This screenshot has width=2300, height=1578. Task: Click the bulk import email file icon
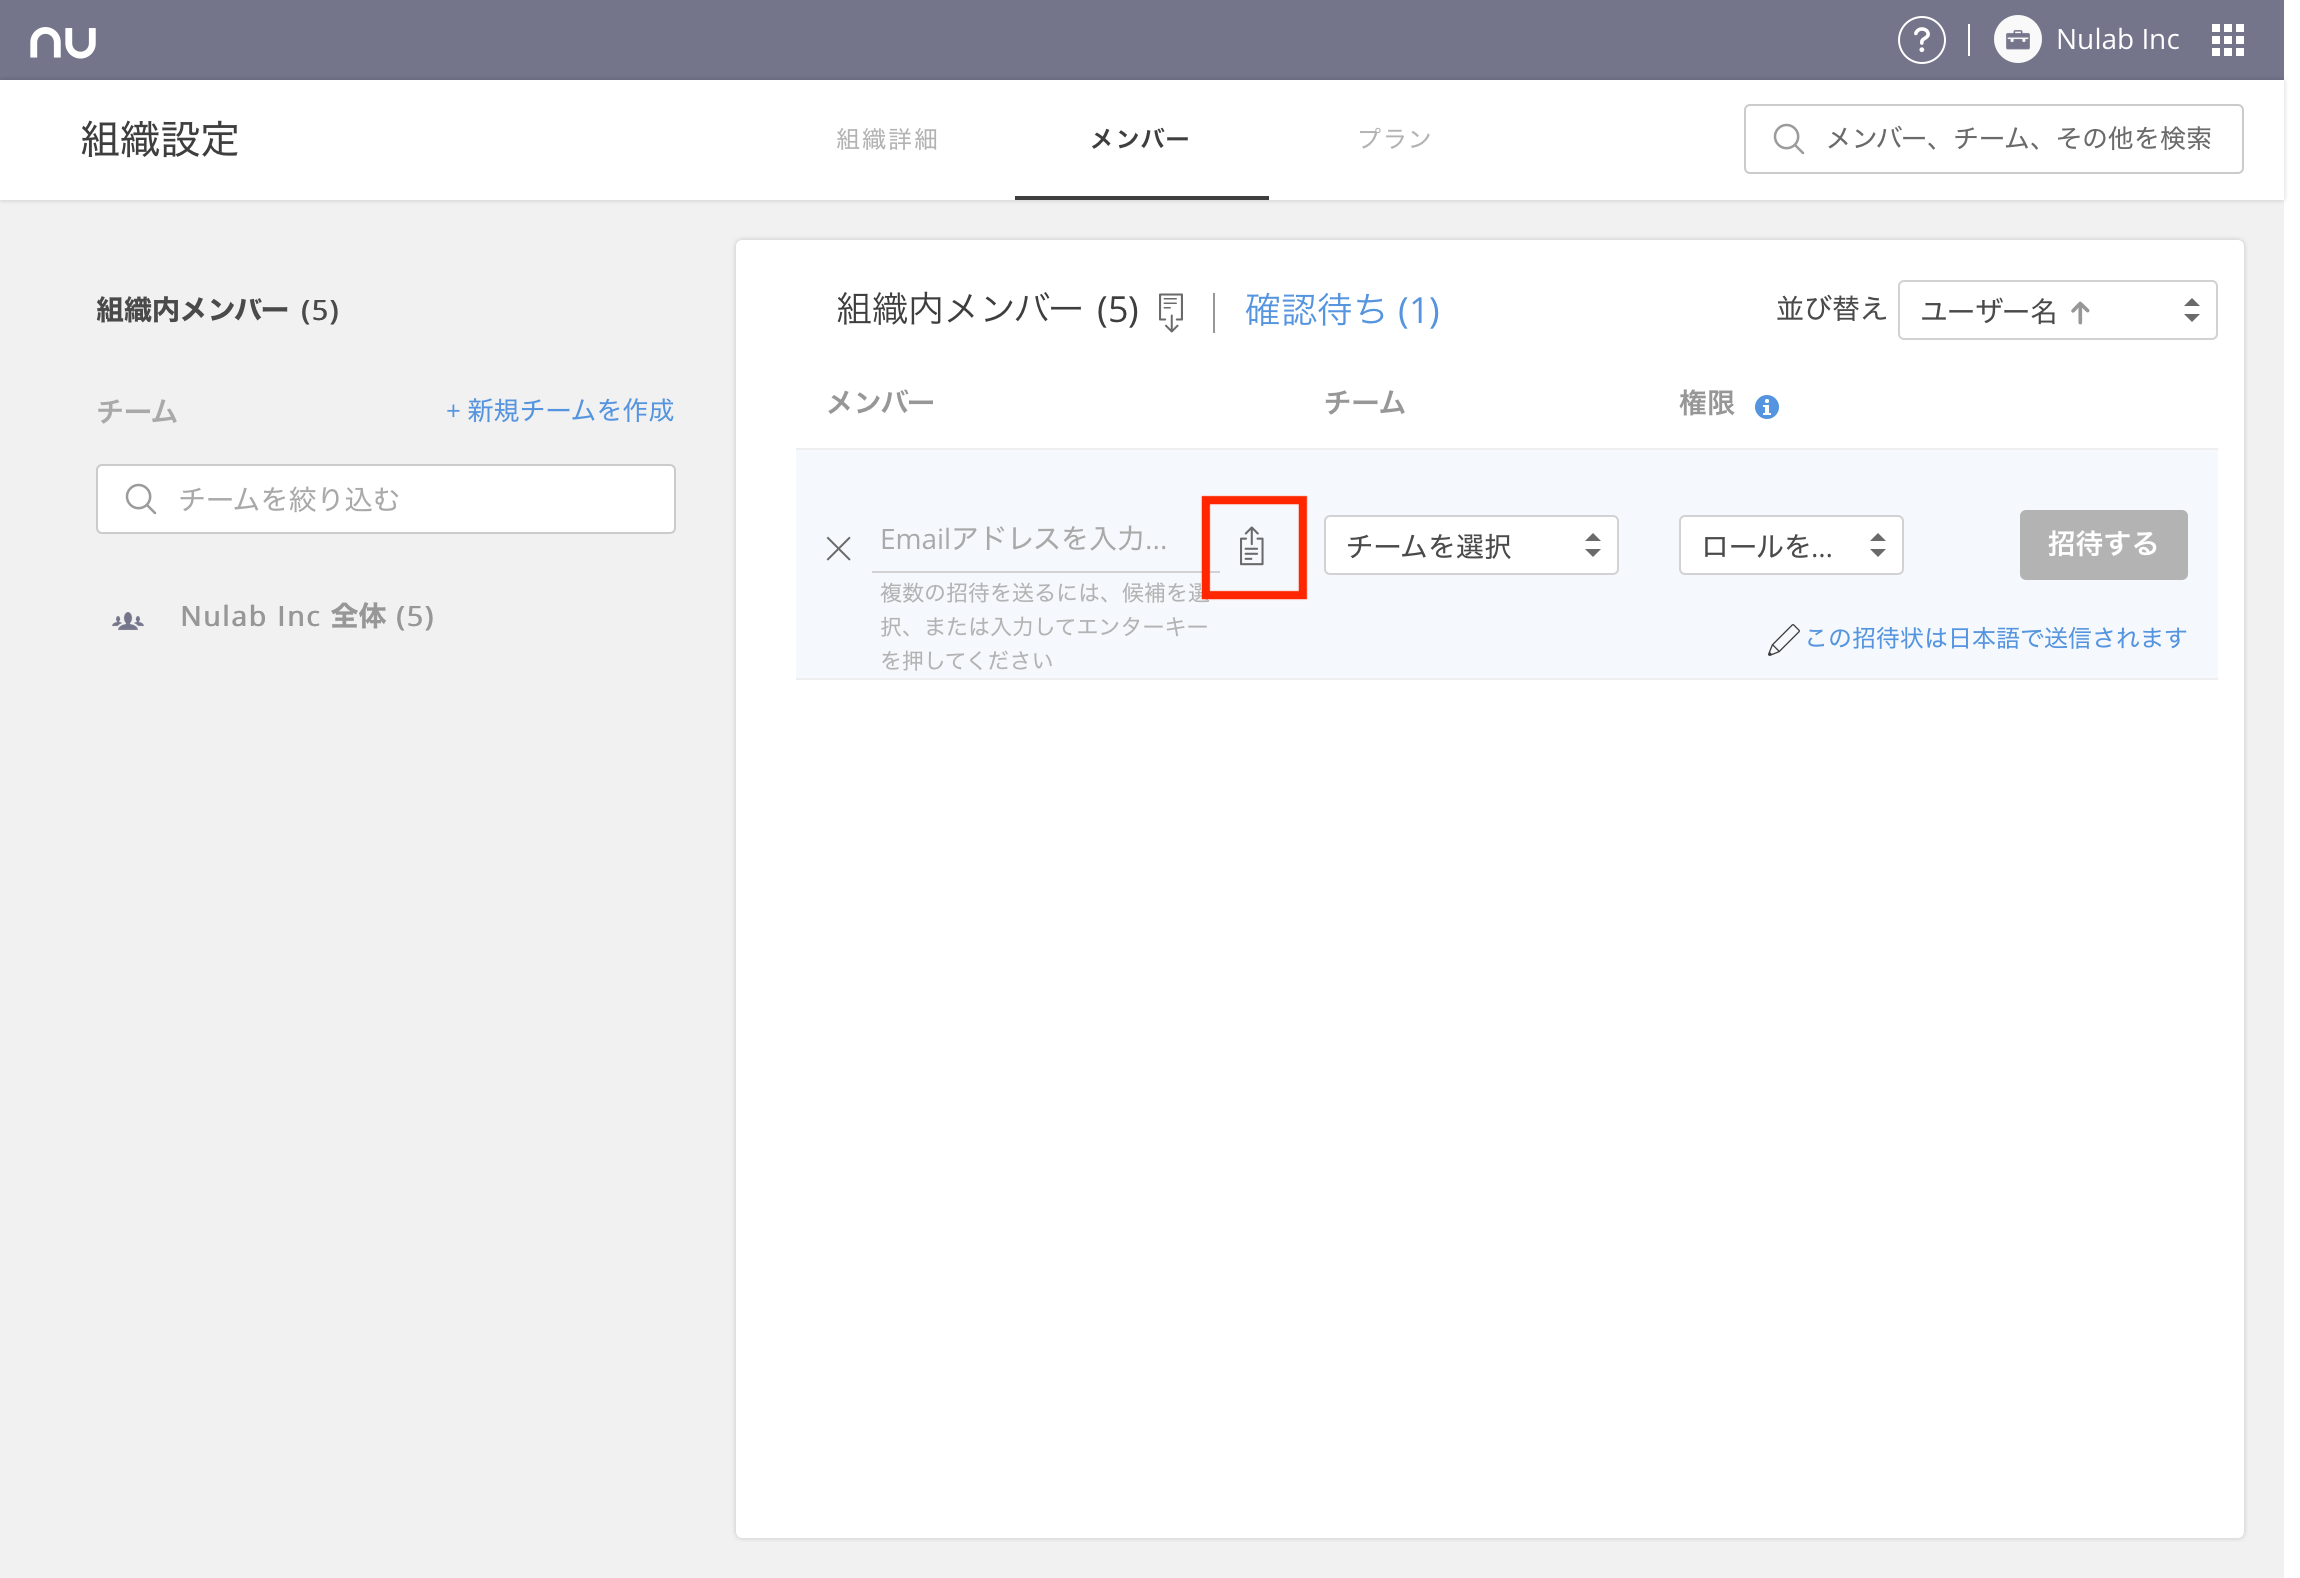(1252, 546)
